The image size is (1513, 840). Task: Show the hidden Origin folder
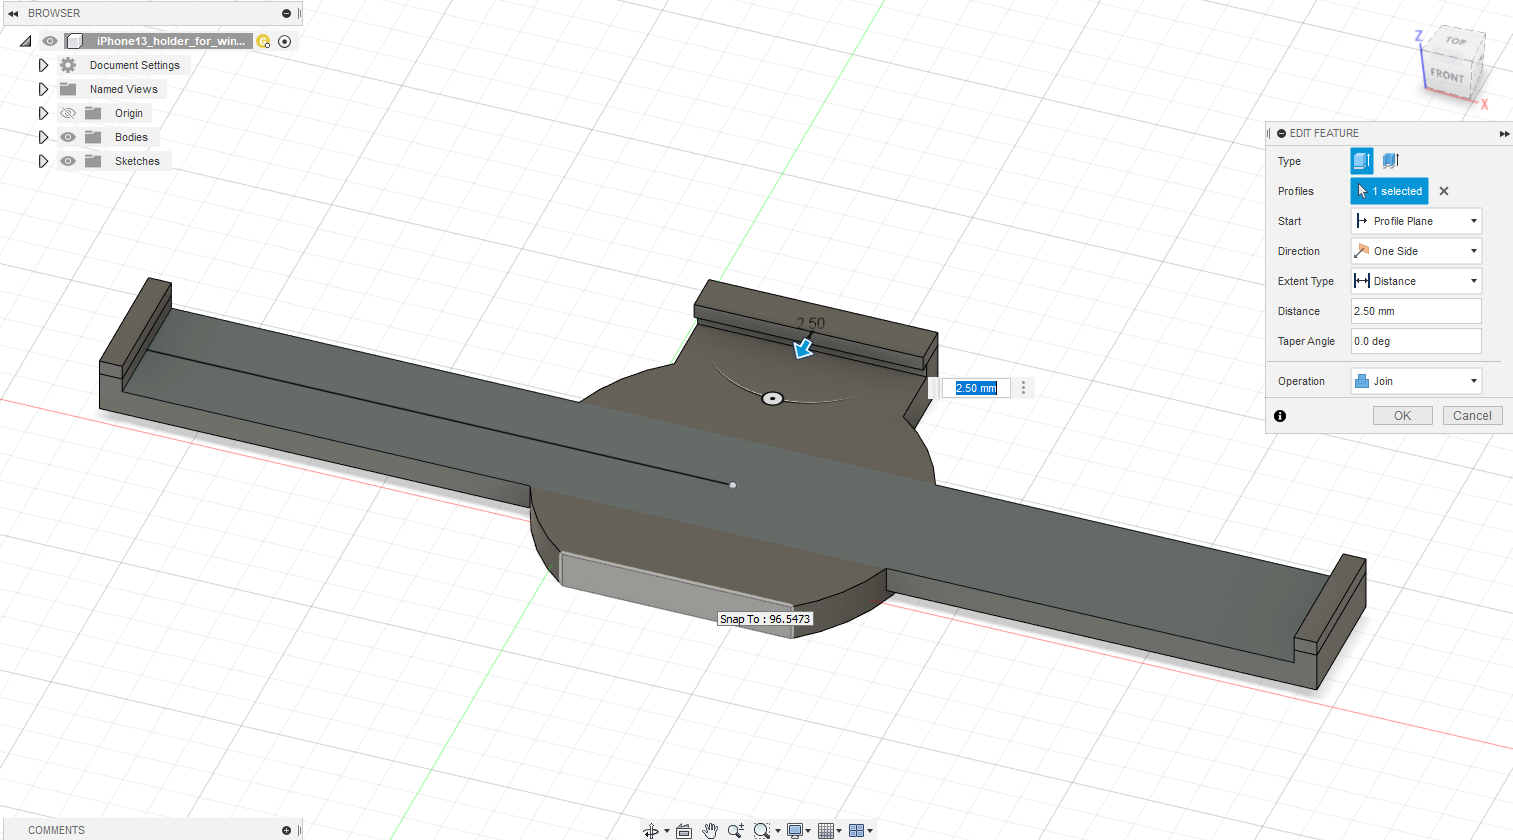(68, 113)
